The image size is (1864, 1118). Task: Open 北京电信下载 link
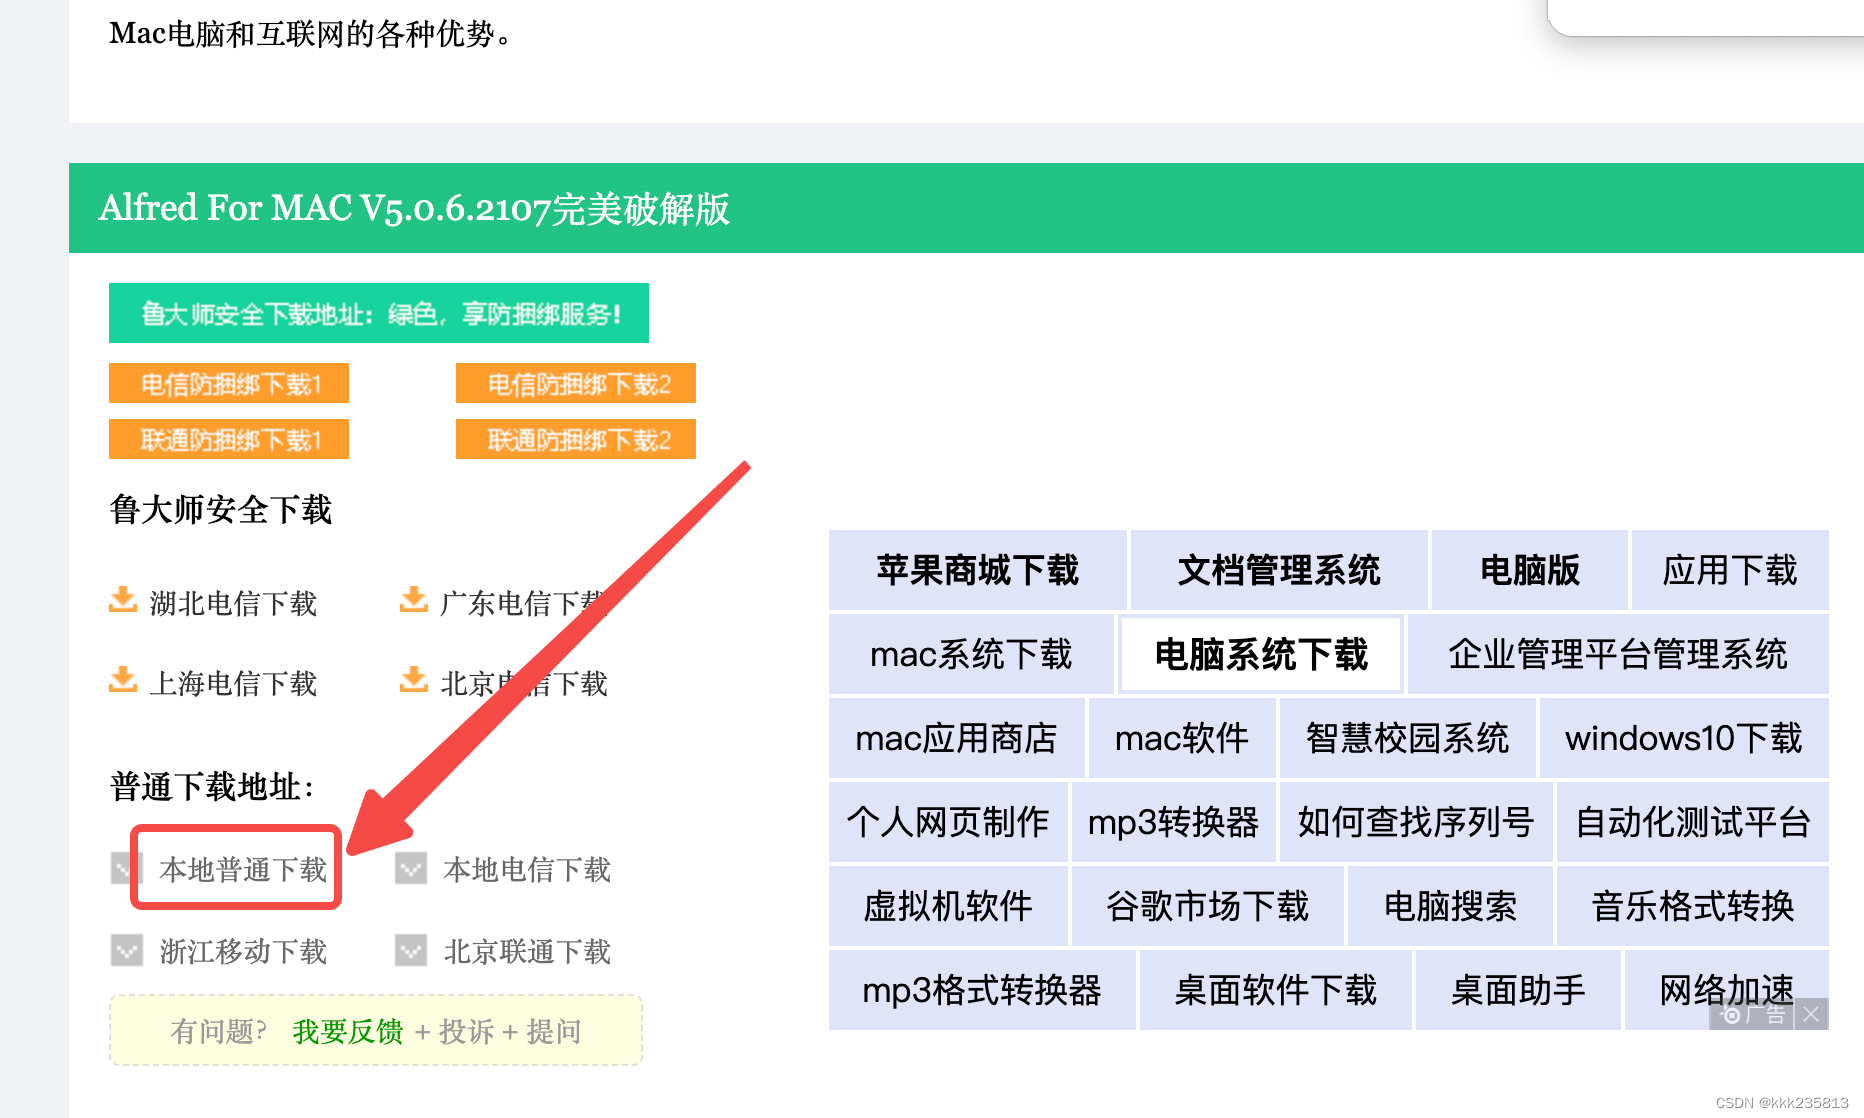pyautogui.click(x=524, y=683)
